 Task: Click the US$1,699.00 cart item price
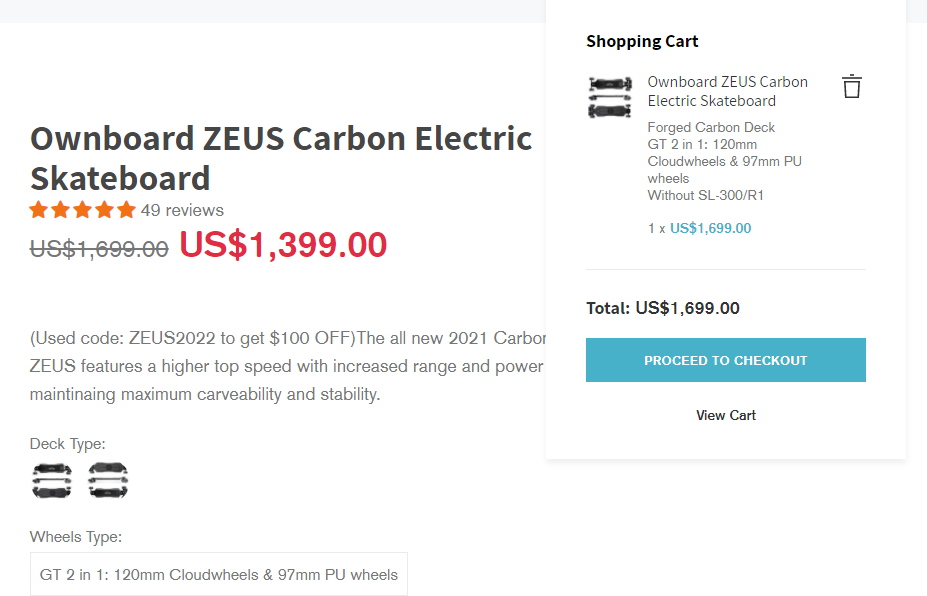click(710, 228)
